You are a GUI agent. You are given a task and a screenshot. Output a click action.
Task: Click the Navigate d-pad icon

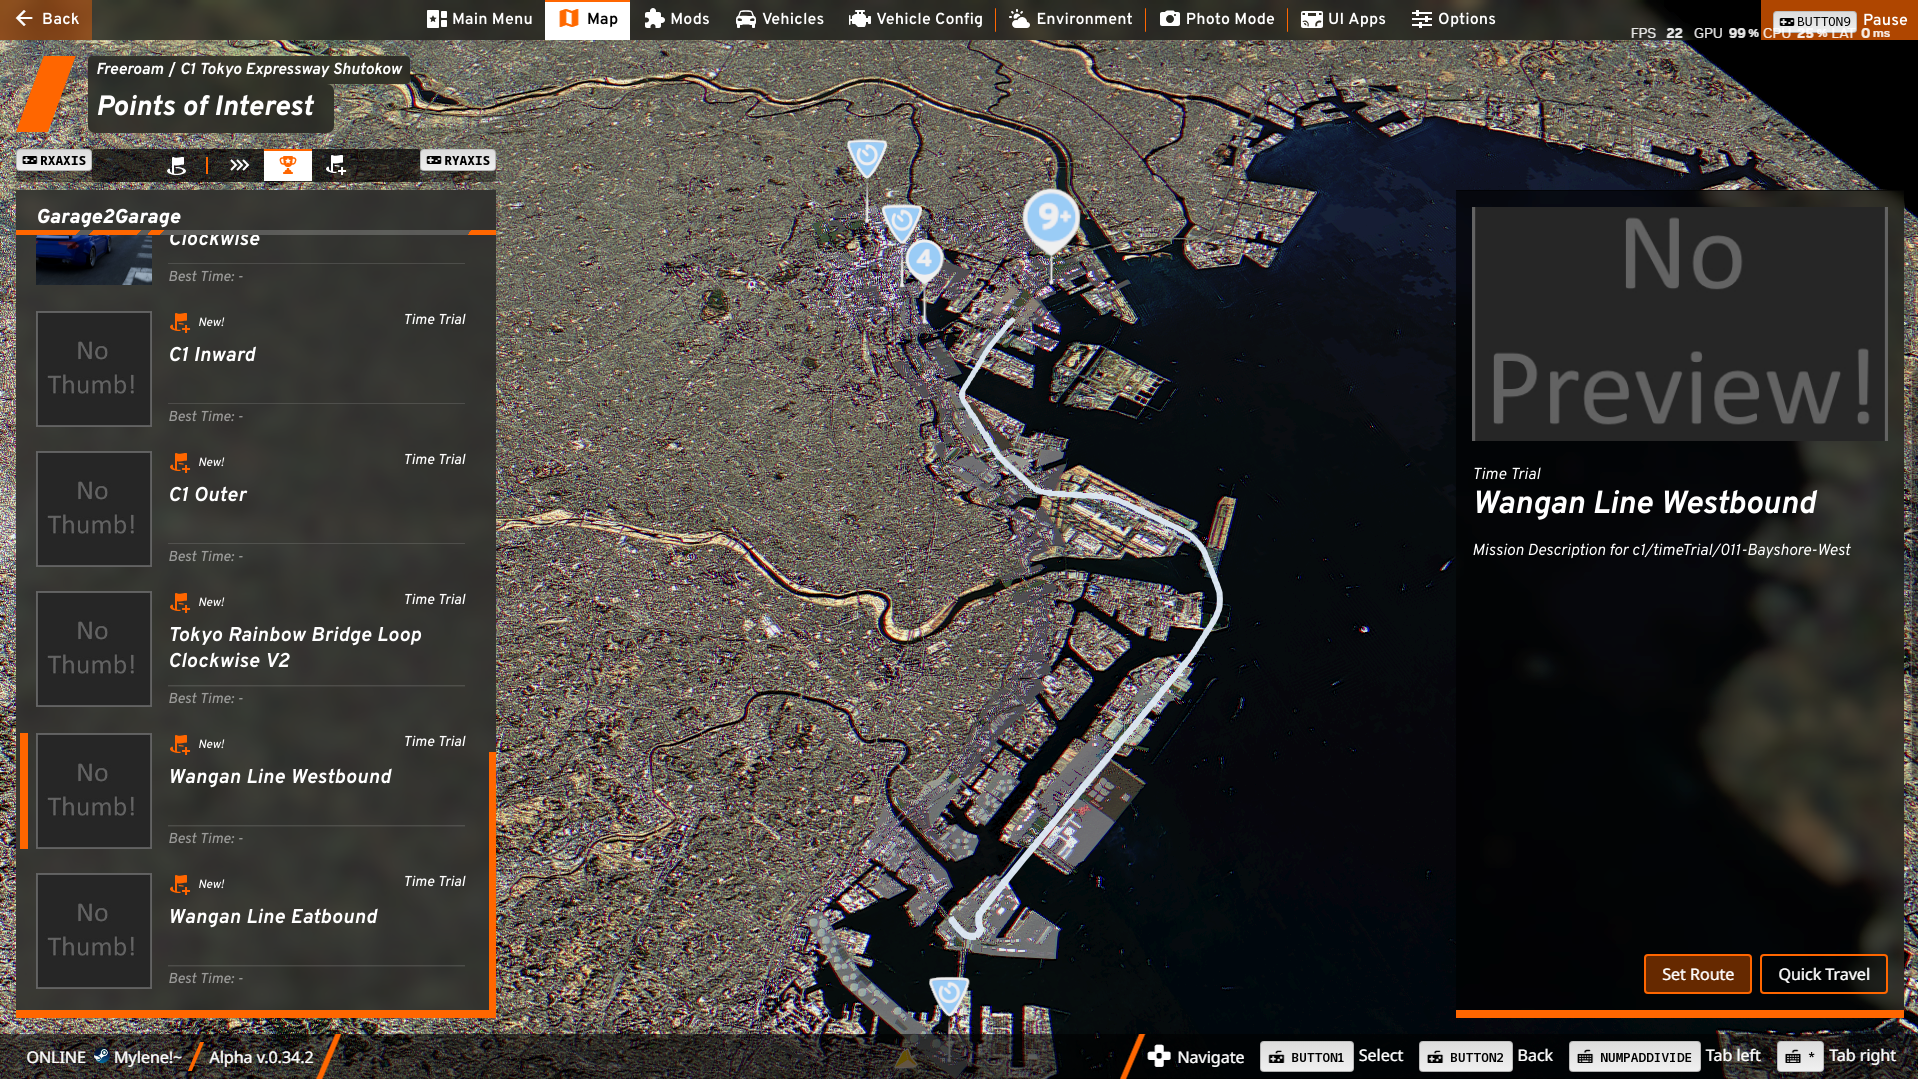1159,1056
